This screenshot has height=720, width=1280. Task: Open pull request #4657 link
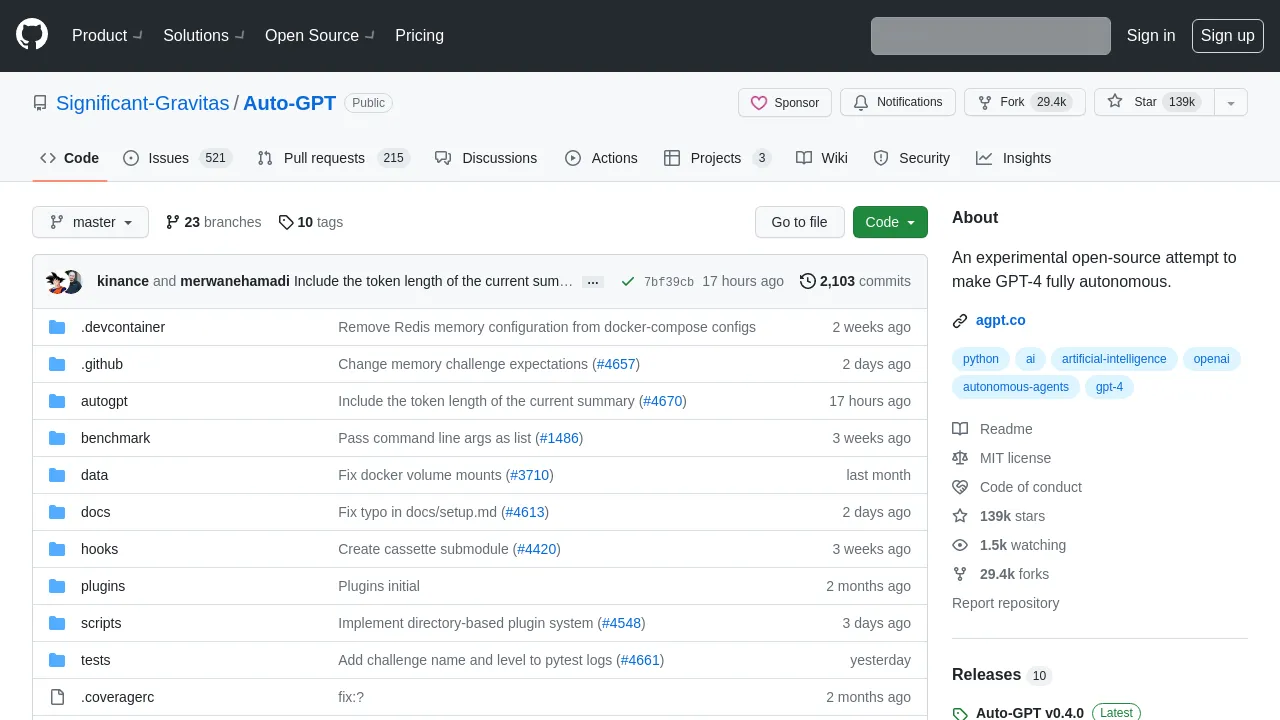tap(616, 364)
